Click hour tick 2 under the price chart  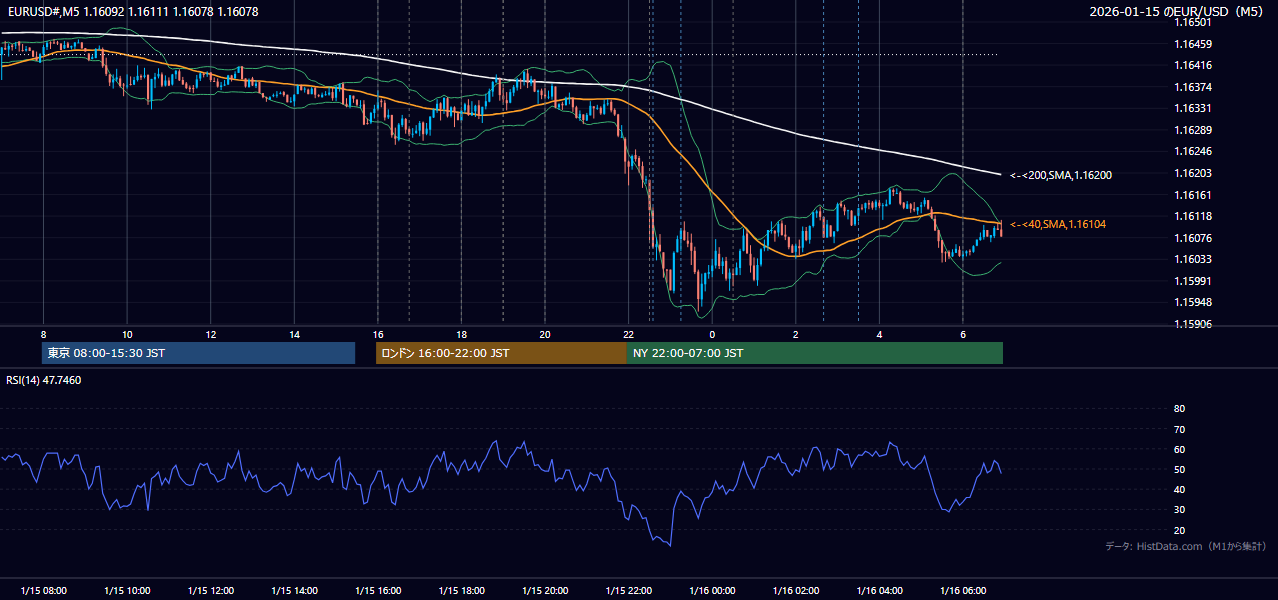(x=795, y=334)
